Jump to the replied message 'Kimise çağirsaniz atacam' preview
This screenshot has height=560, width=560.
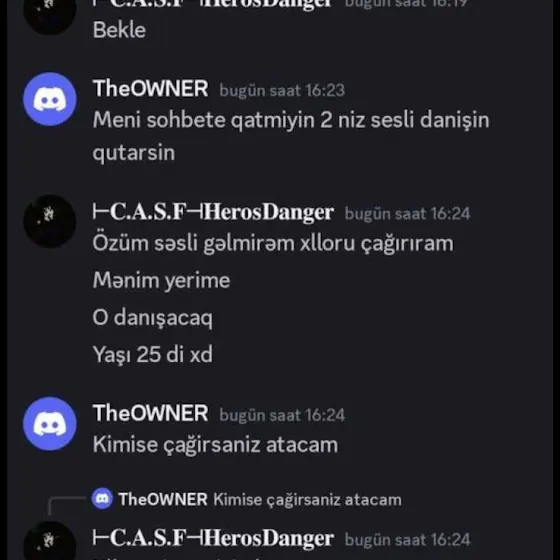pos(308,500)
